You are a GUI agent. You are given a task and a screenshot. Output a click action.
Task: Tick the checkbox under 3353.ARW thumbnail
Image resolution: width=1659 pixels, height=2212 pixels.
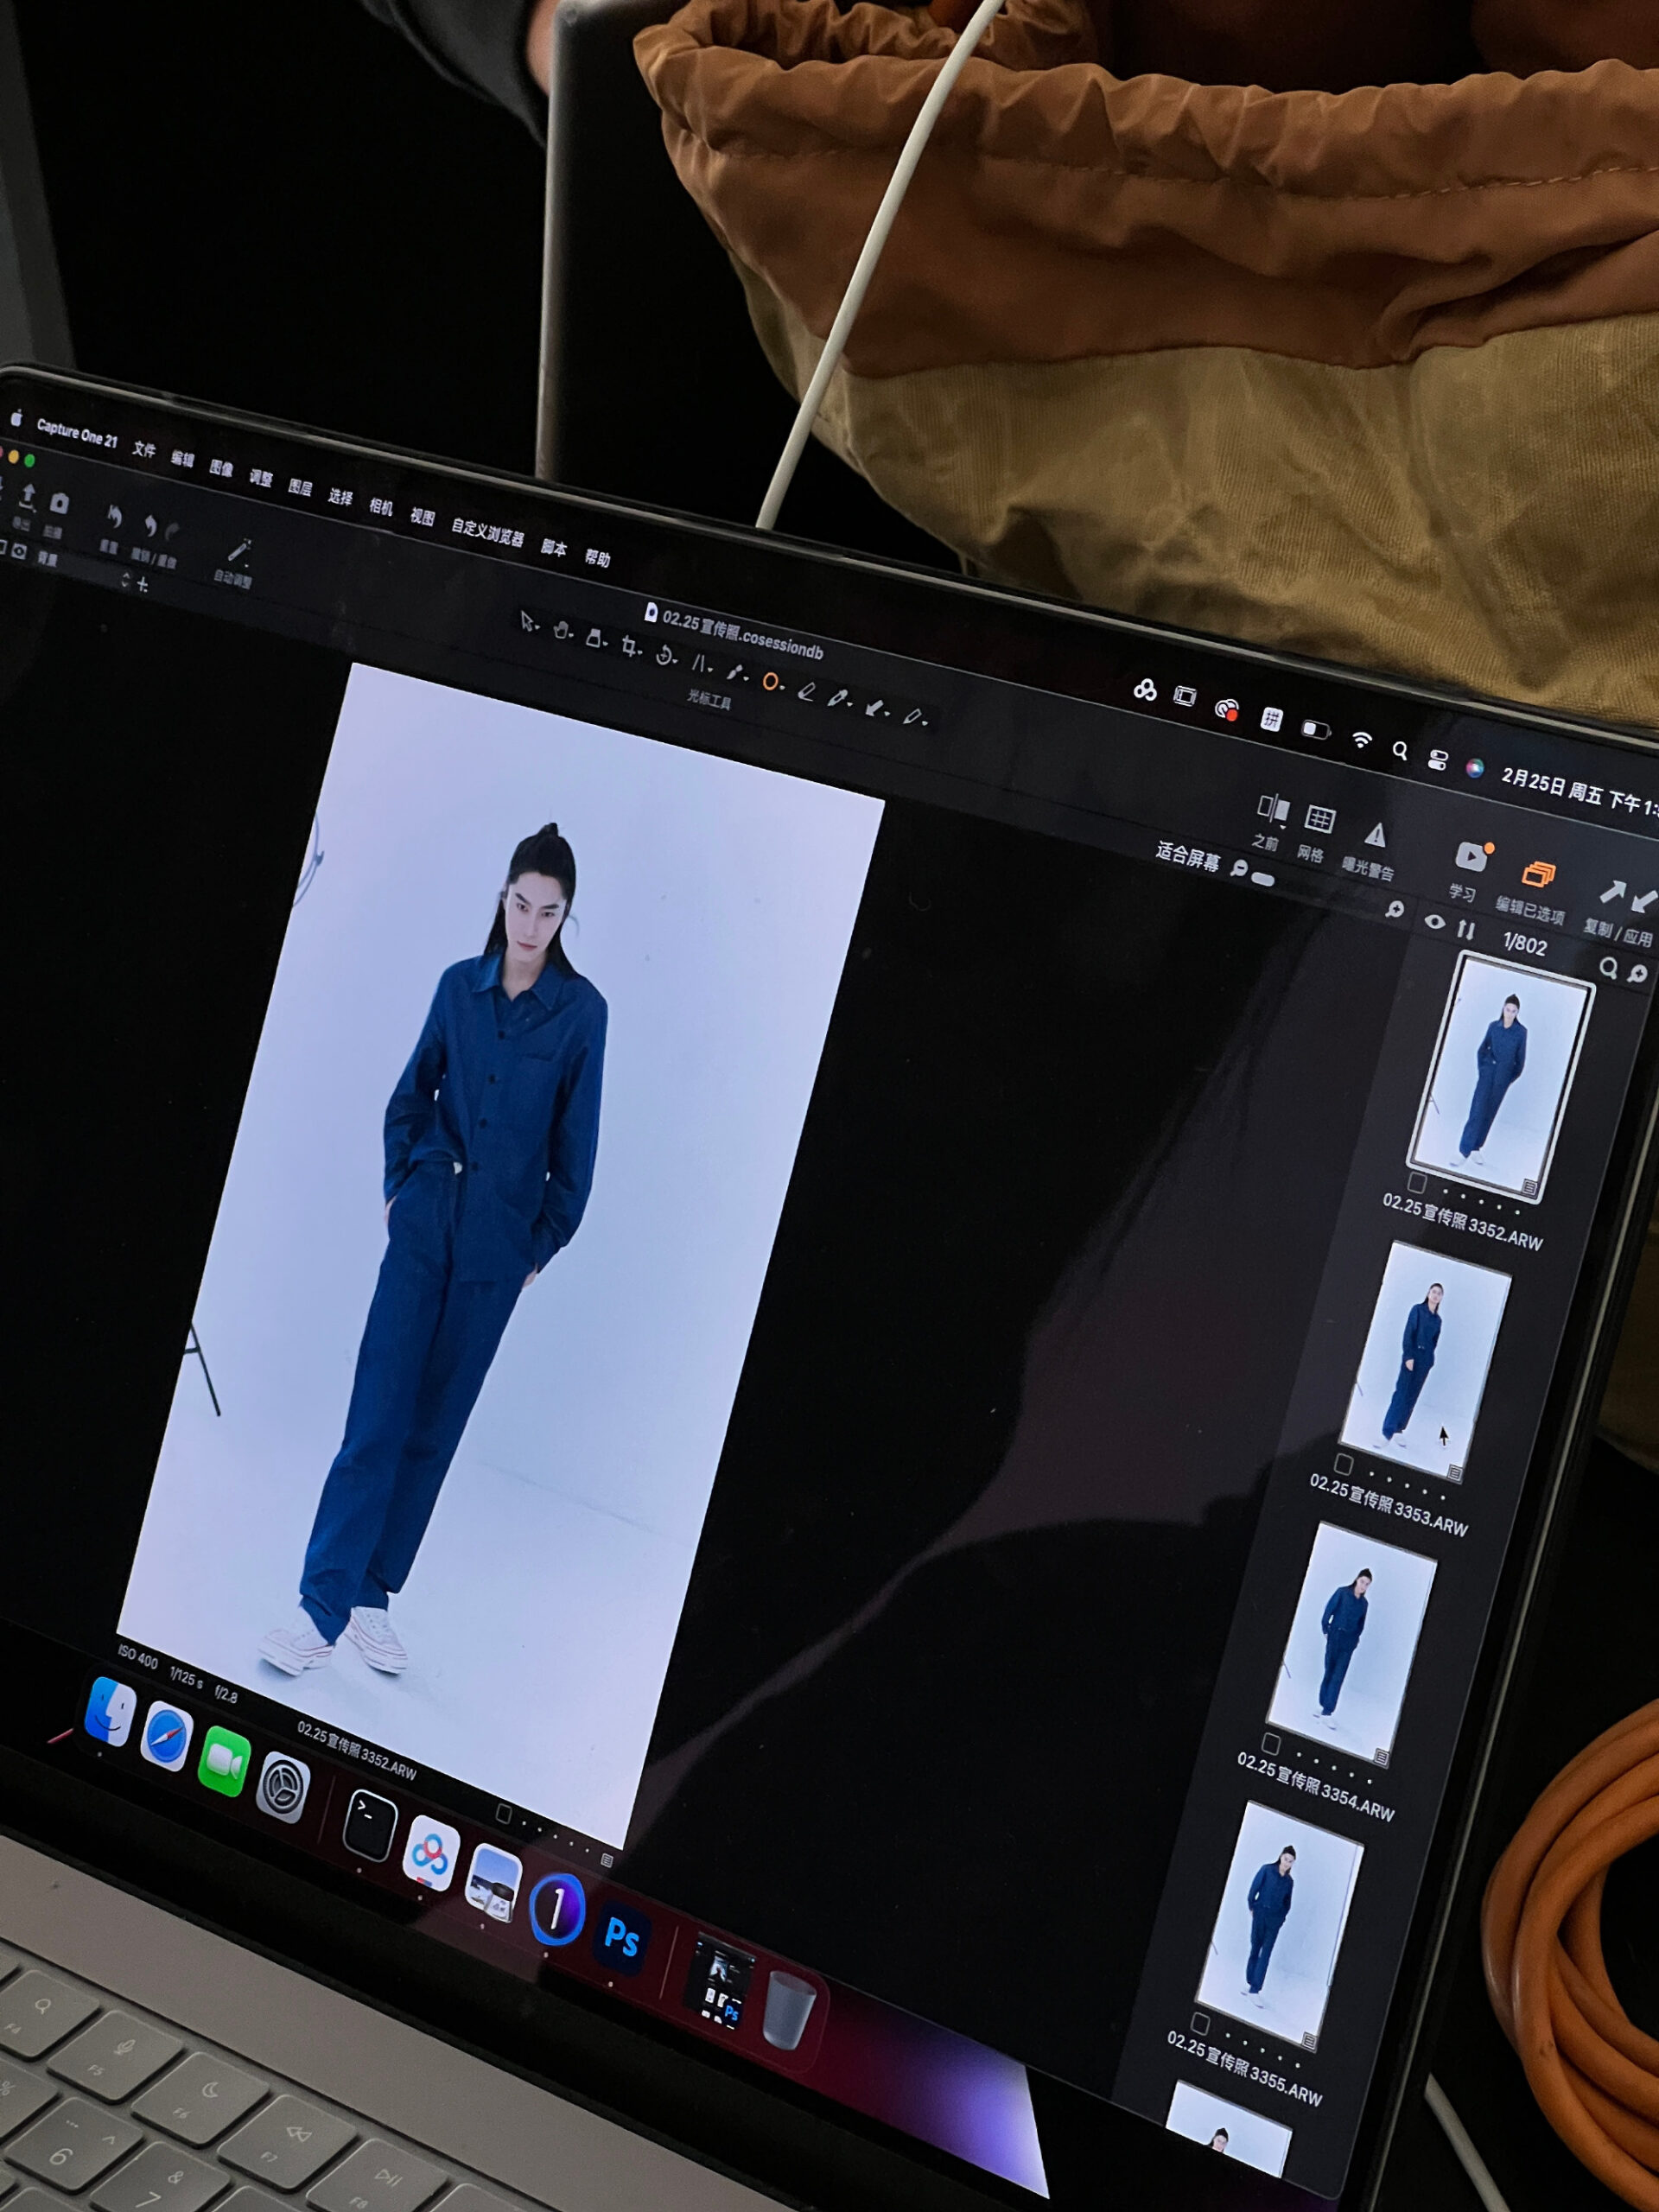pos(1344,1464)
